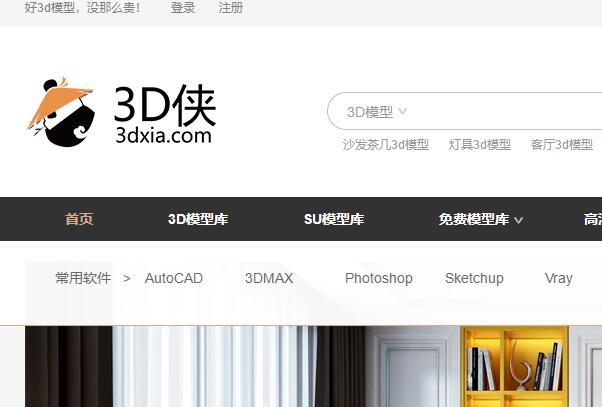
Task: Visit the Photoshop software link
Action: tap(379, 278)
